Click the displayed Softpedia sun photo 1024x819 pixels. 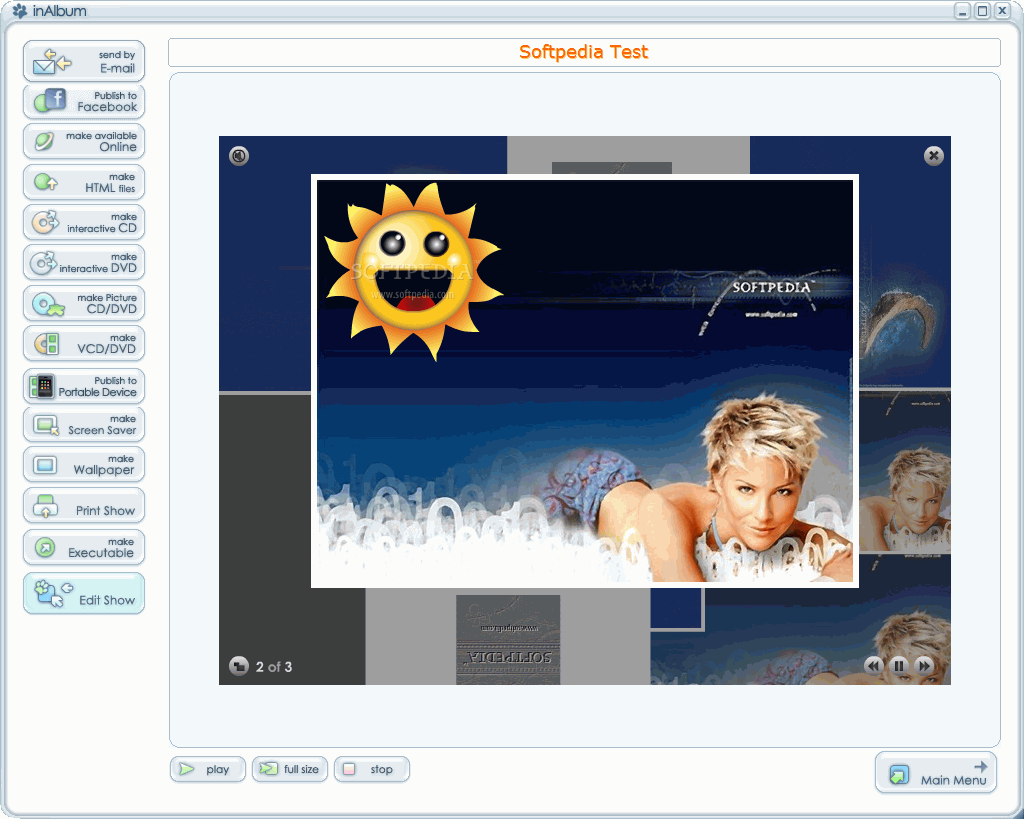click(x=584, y=381)
